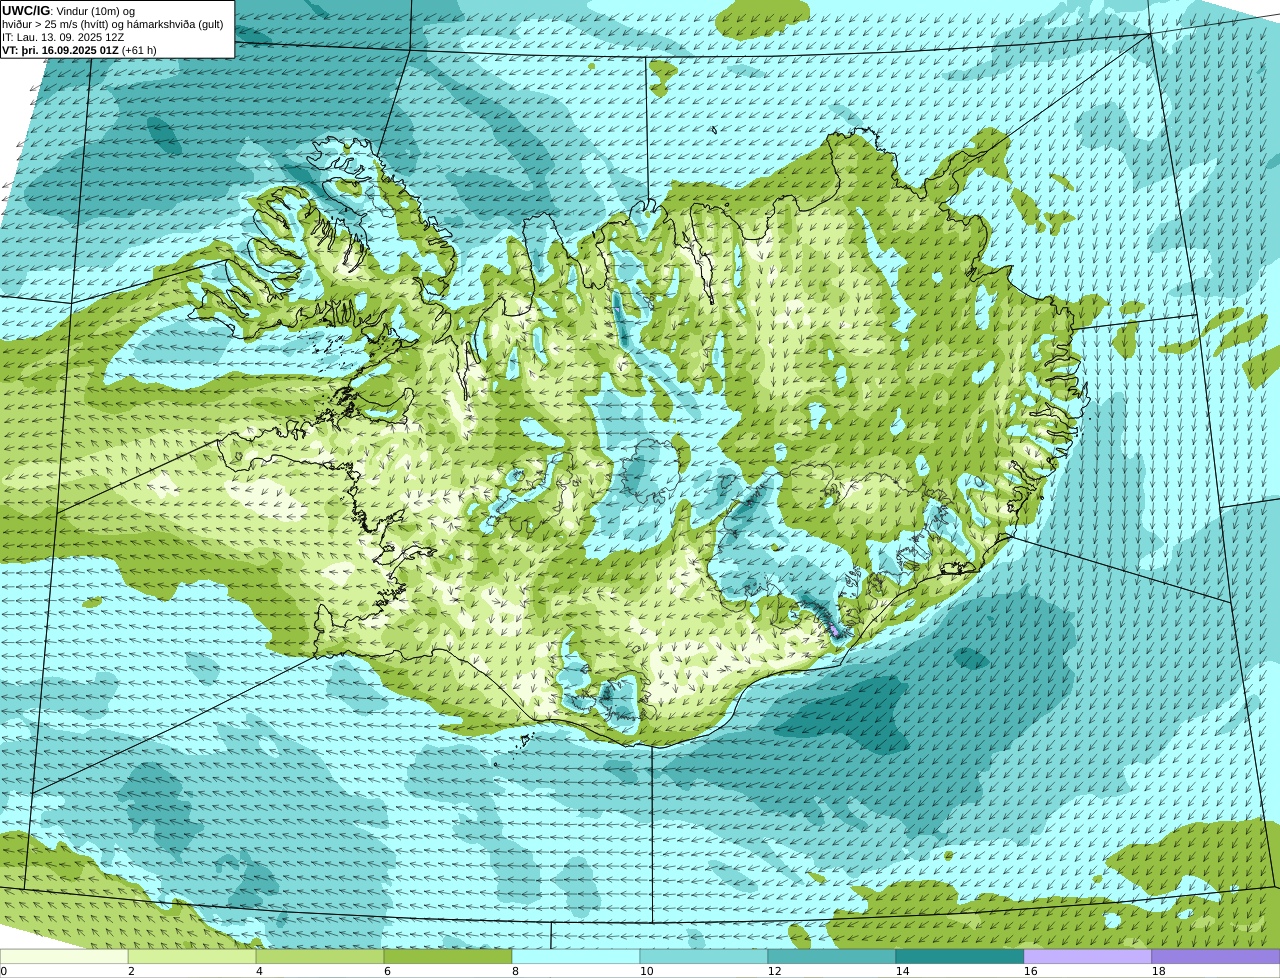Click the legend scale label '12'
The image size is (1280, 978).
(774, 971)
